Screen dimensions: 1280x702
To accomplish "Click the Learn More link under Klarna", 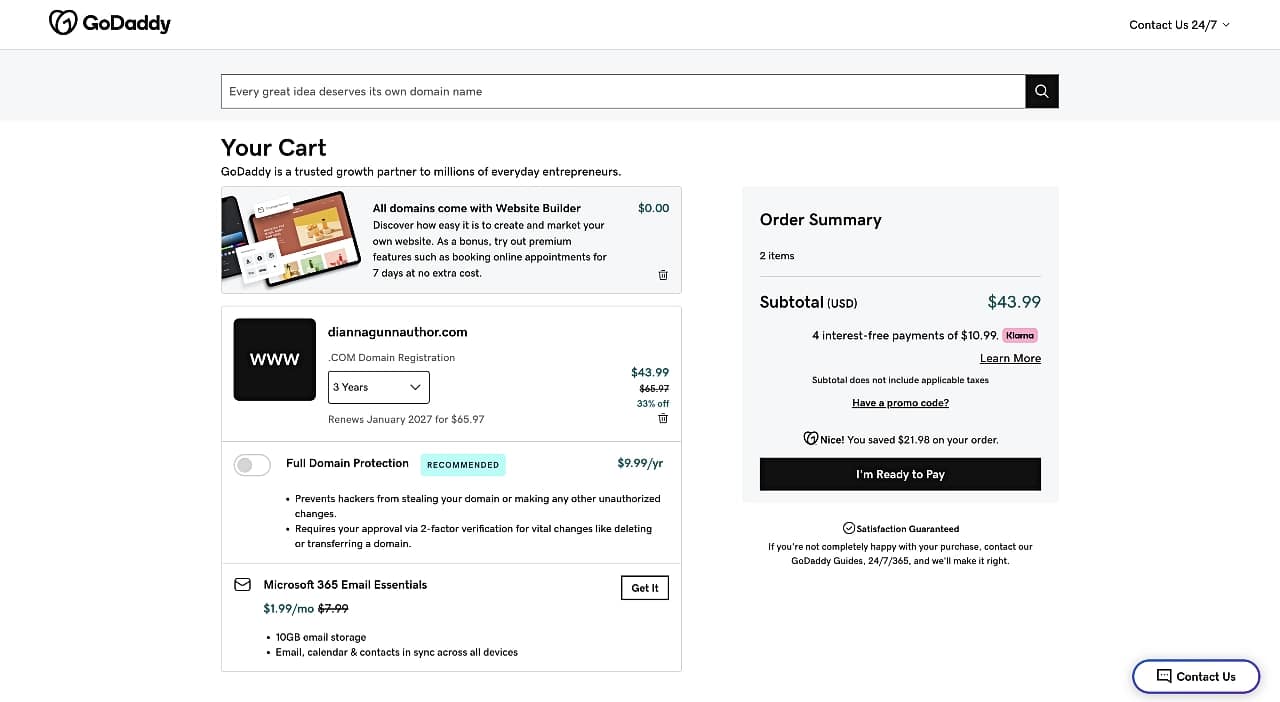I will tap(1010, 358).
